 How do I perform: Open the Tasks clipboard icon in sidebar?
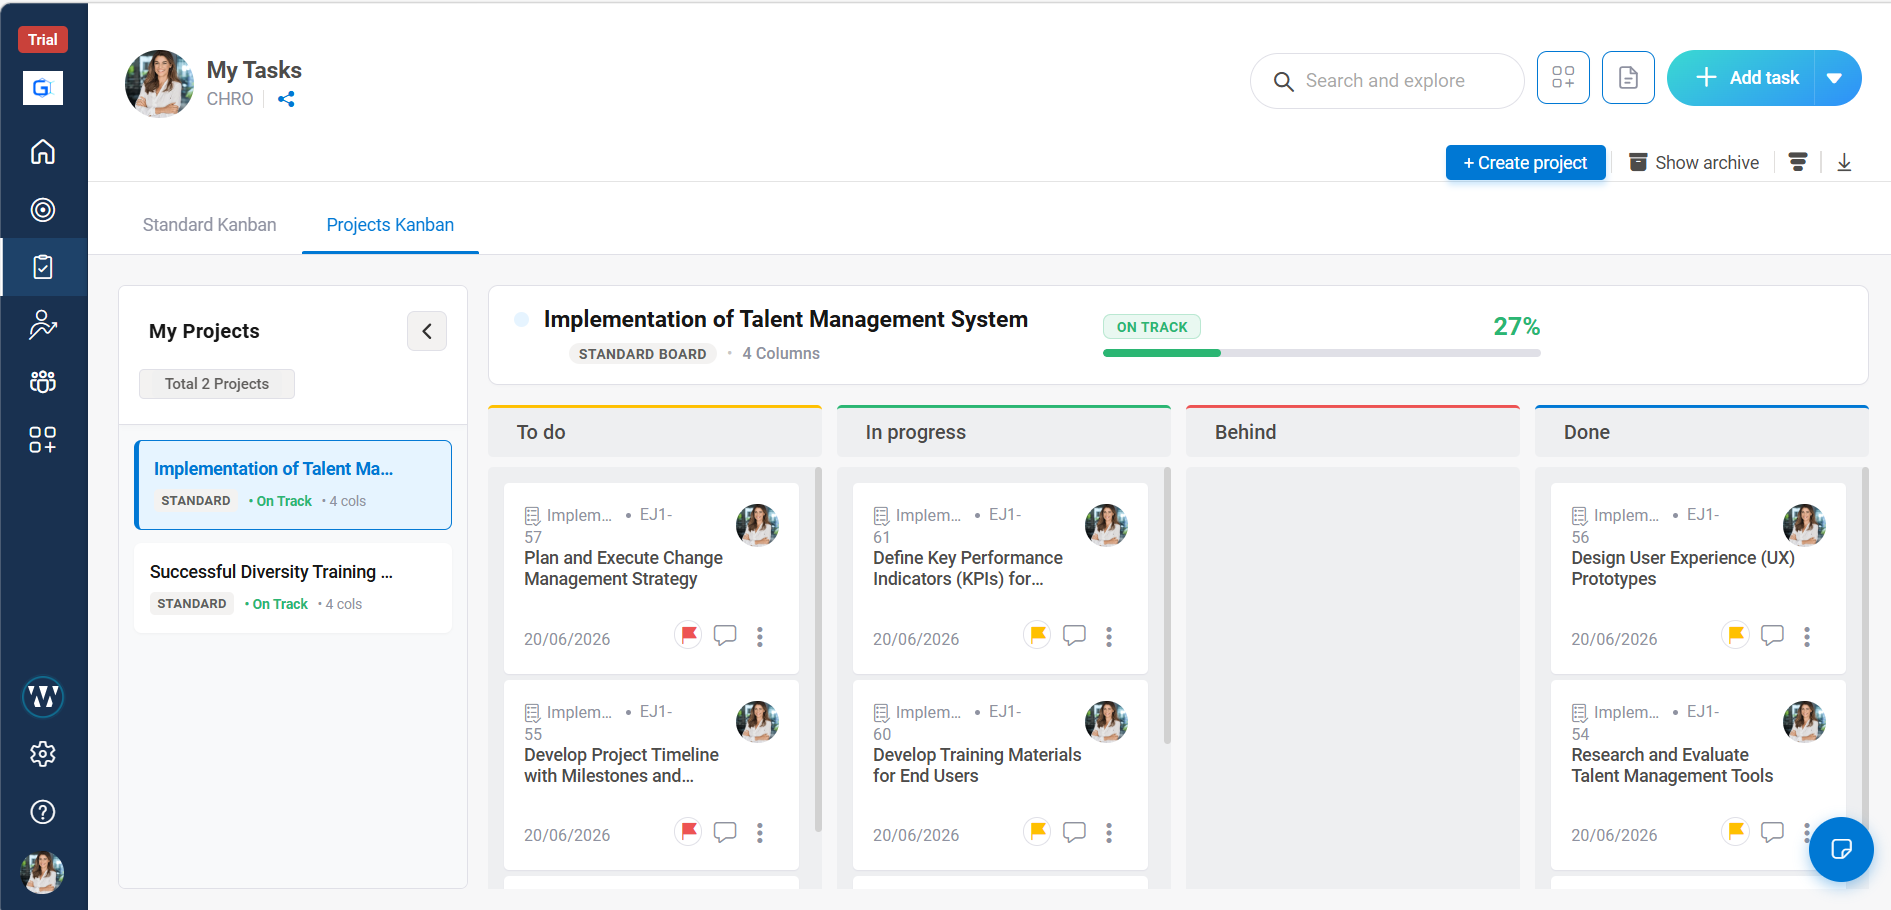[x=43, y=267]
